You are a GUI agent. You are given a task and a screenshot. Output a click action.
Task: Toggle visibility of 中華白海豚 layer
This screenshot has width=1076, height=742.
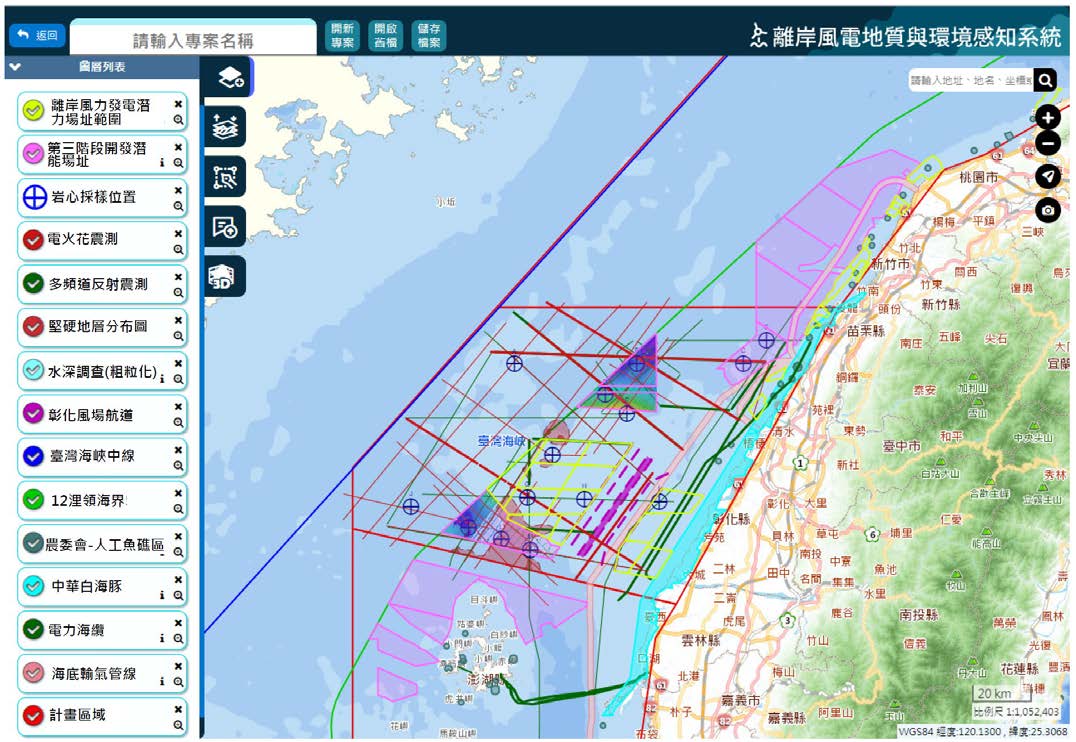(x=33, y=586)
